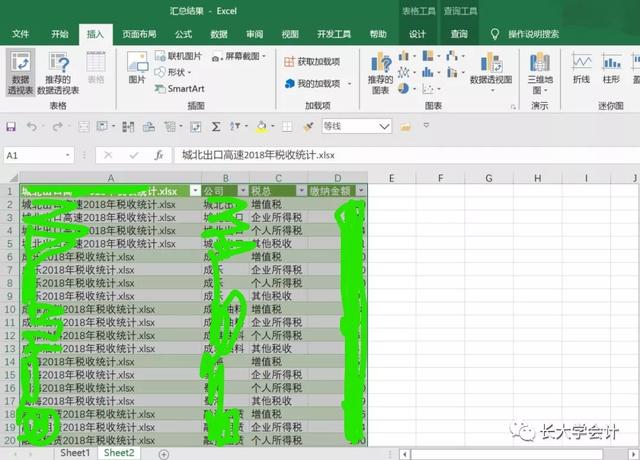Open the 屏幕截图 screenshot dropdown
This screenshot has height=460, width=640.
coord(239,56)
